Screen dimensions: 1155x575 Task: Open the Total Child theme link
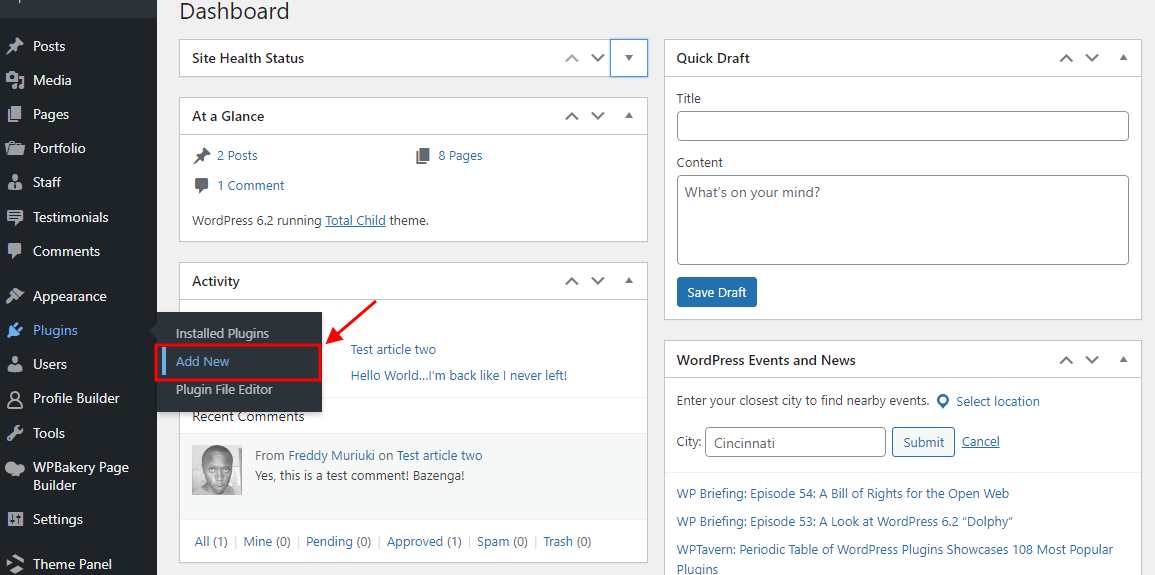coord(355,220)
